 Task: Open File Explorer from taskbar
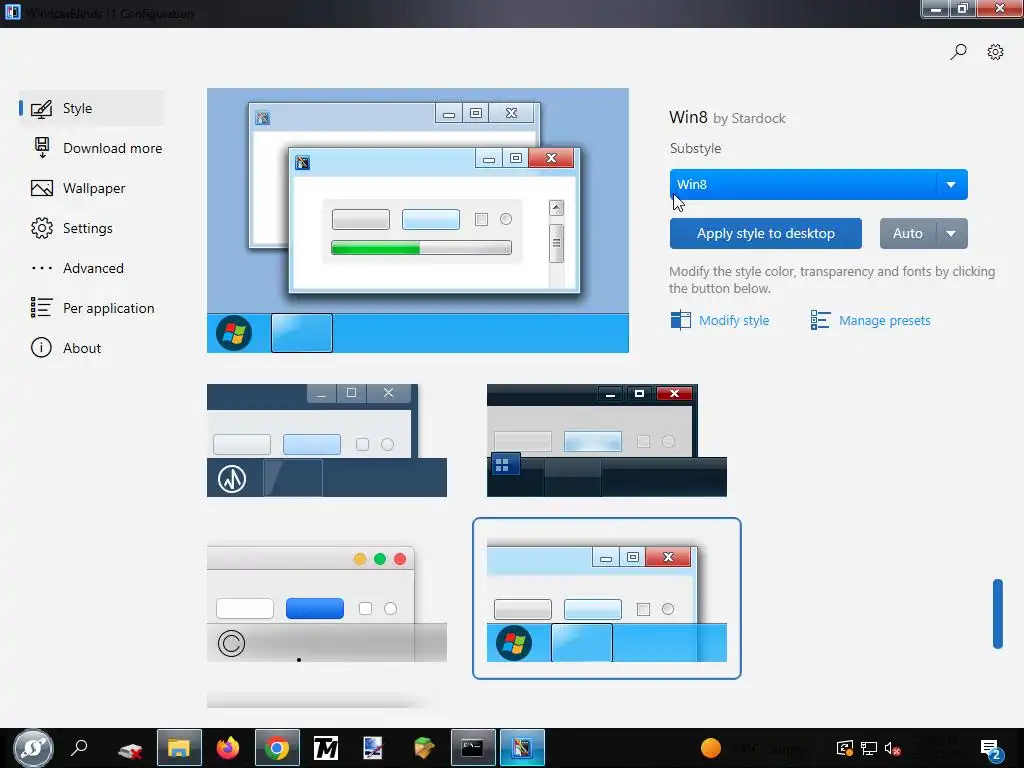coord(179,748)
